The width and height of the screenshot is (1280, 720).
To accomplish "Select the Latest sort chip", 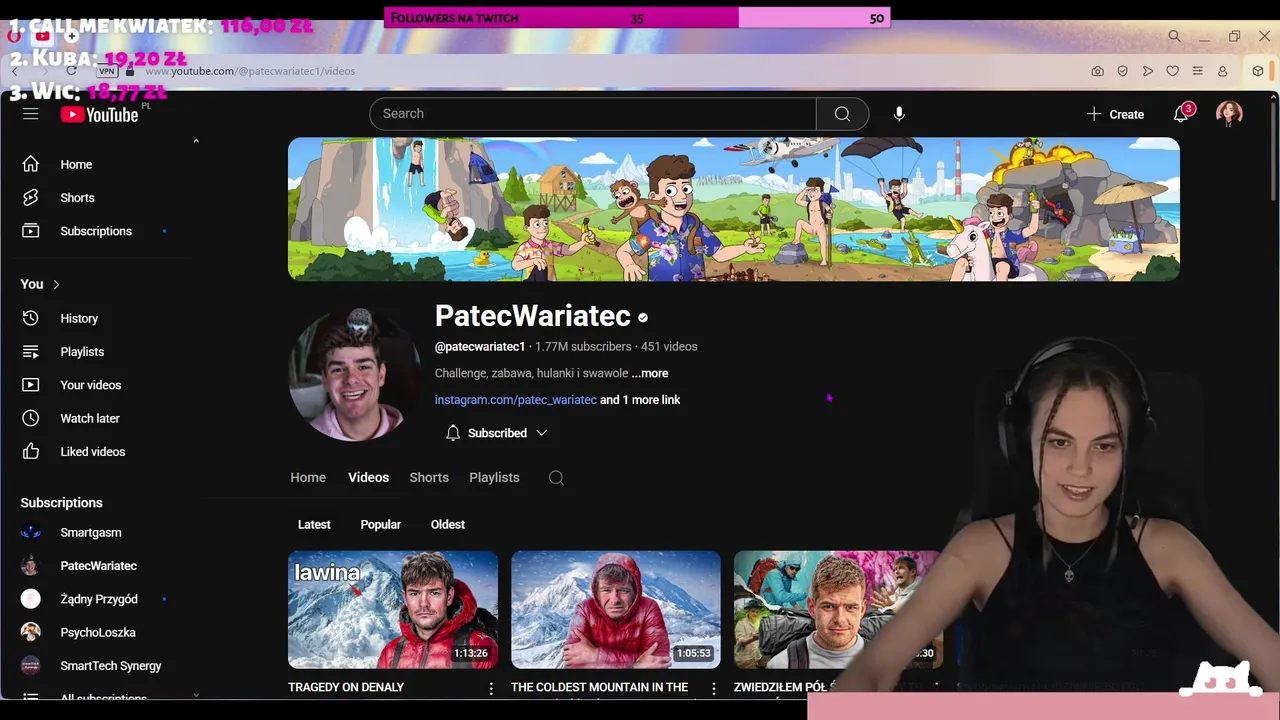I will [314, 525].
